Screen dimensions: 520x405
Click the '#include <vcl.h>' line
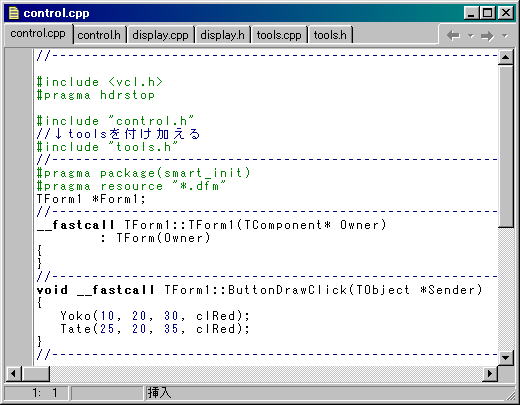pyautogui.click(x=99, y=82)
